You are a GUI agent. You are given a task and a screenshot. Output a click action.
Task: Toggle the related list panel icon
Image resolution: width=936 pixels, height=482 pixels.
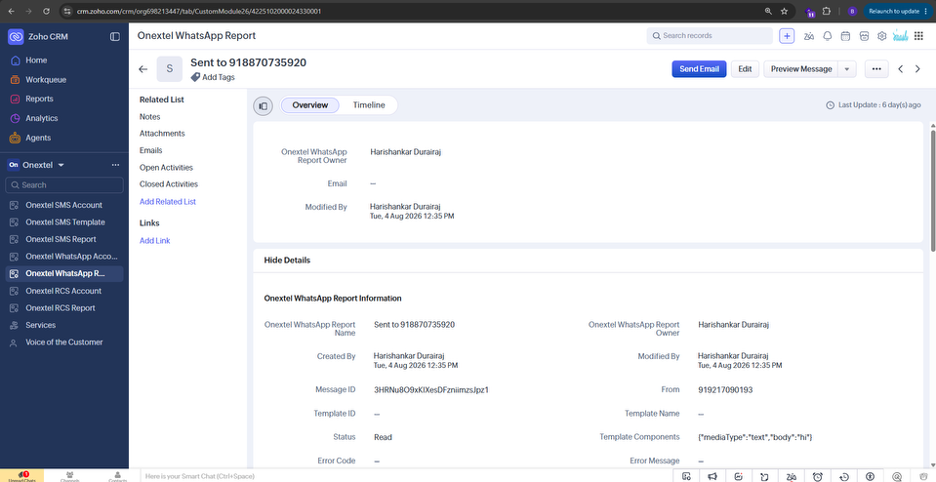263,106
